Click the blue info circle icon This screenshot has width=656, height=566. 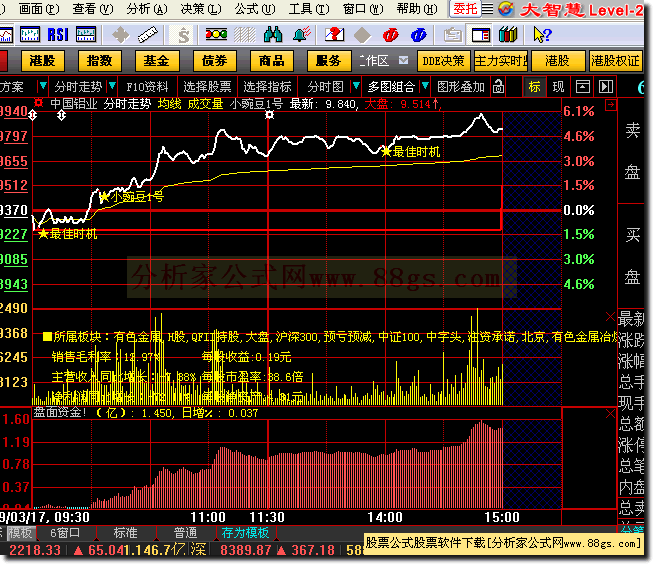click(x=418, y=35)
